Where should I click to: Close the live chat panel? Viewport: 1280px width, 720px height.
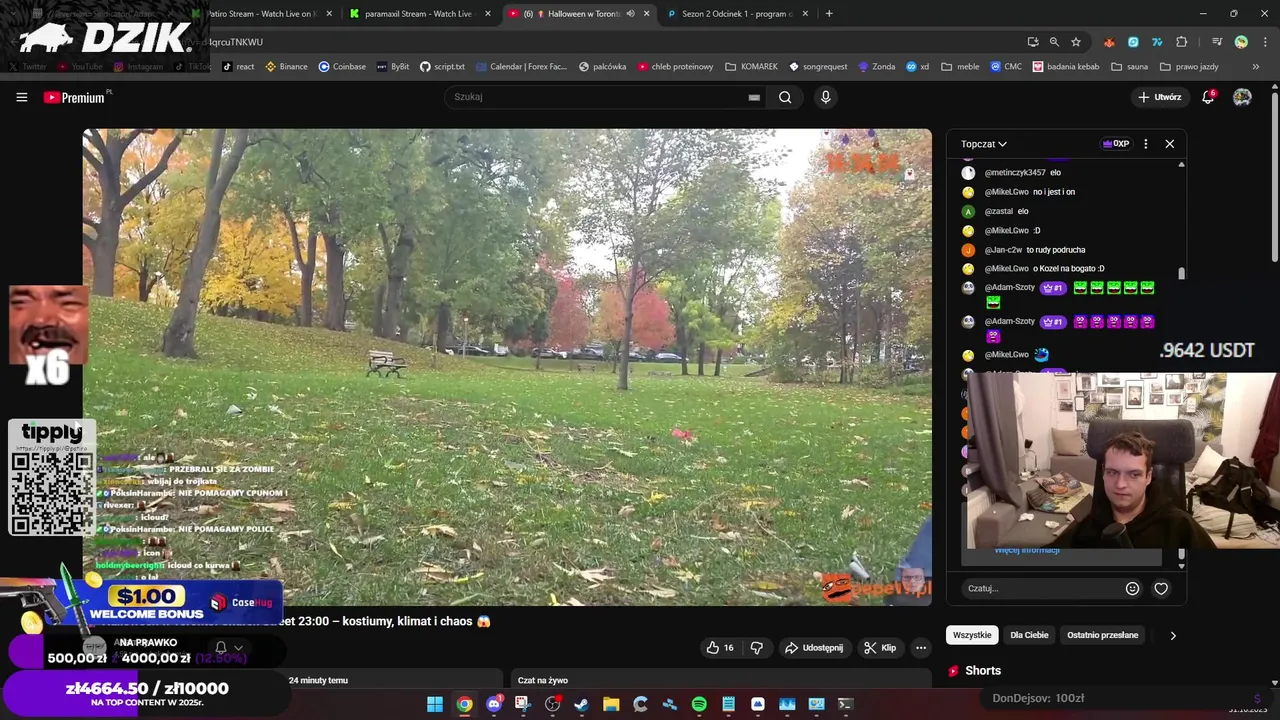1169,144
